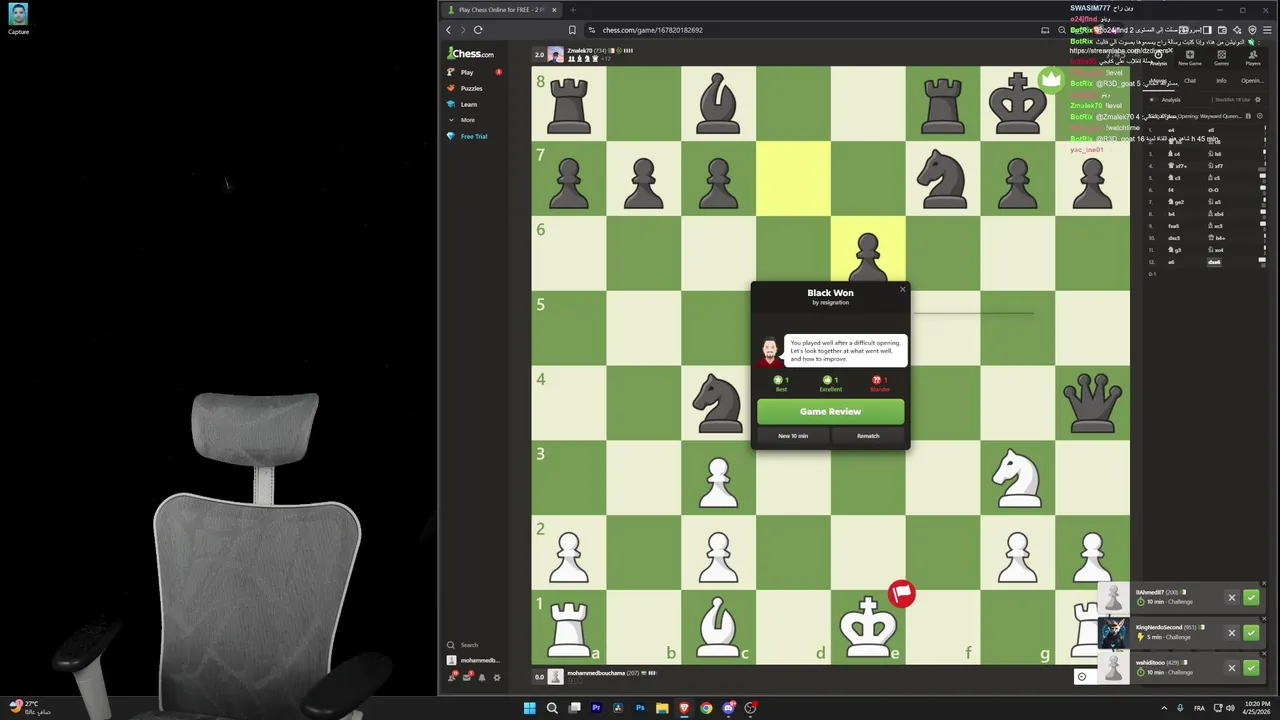Open the browser hamburger menu
This screenshot has height=720, width=1280.
coord(1268,30)
